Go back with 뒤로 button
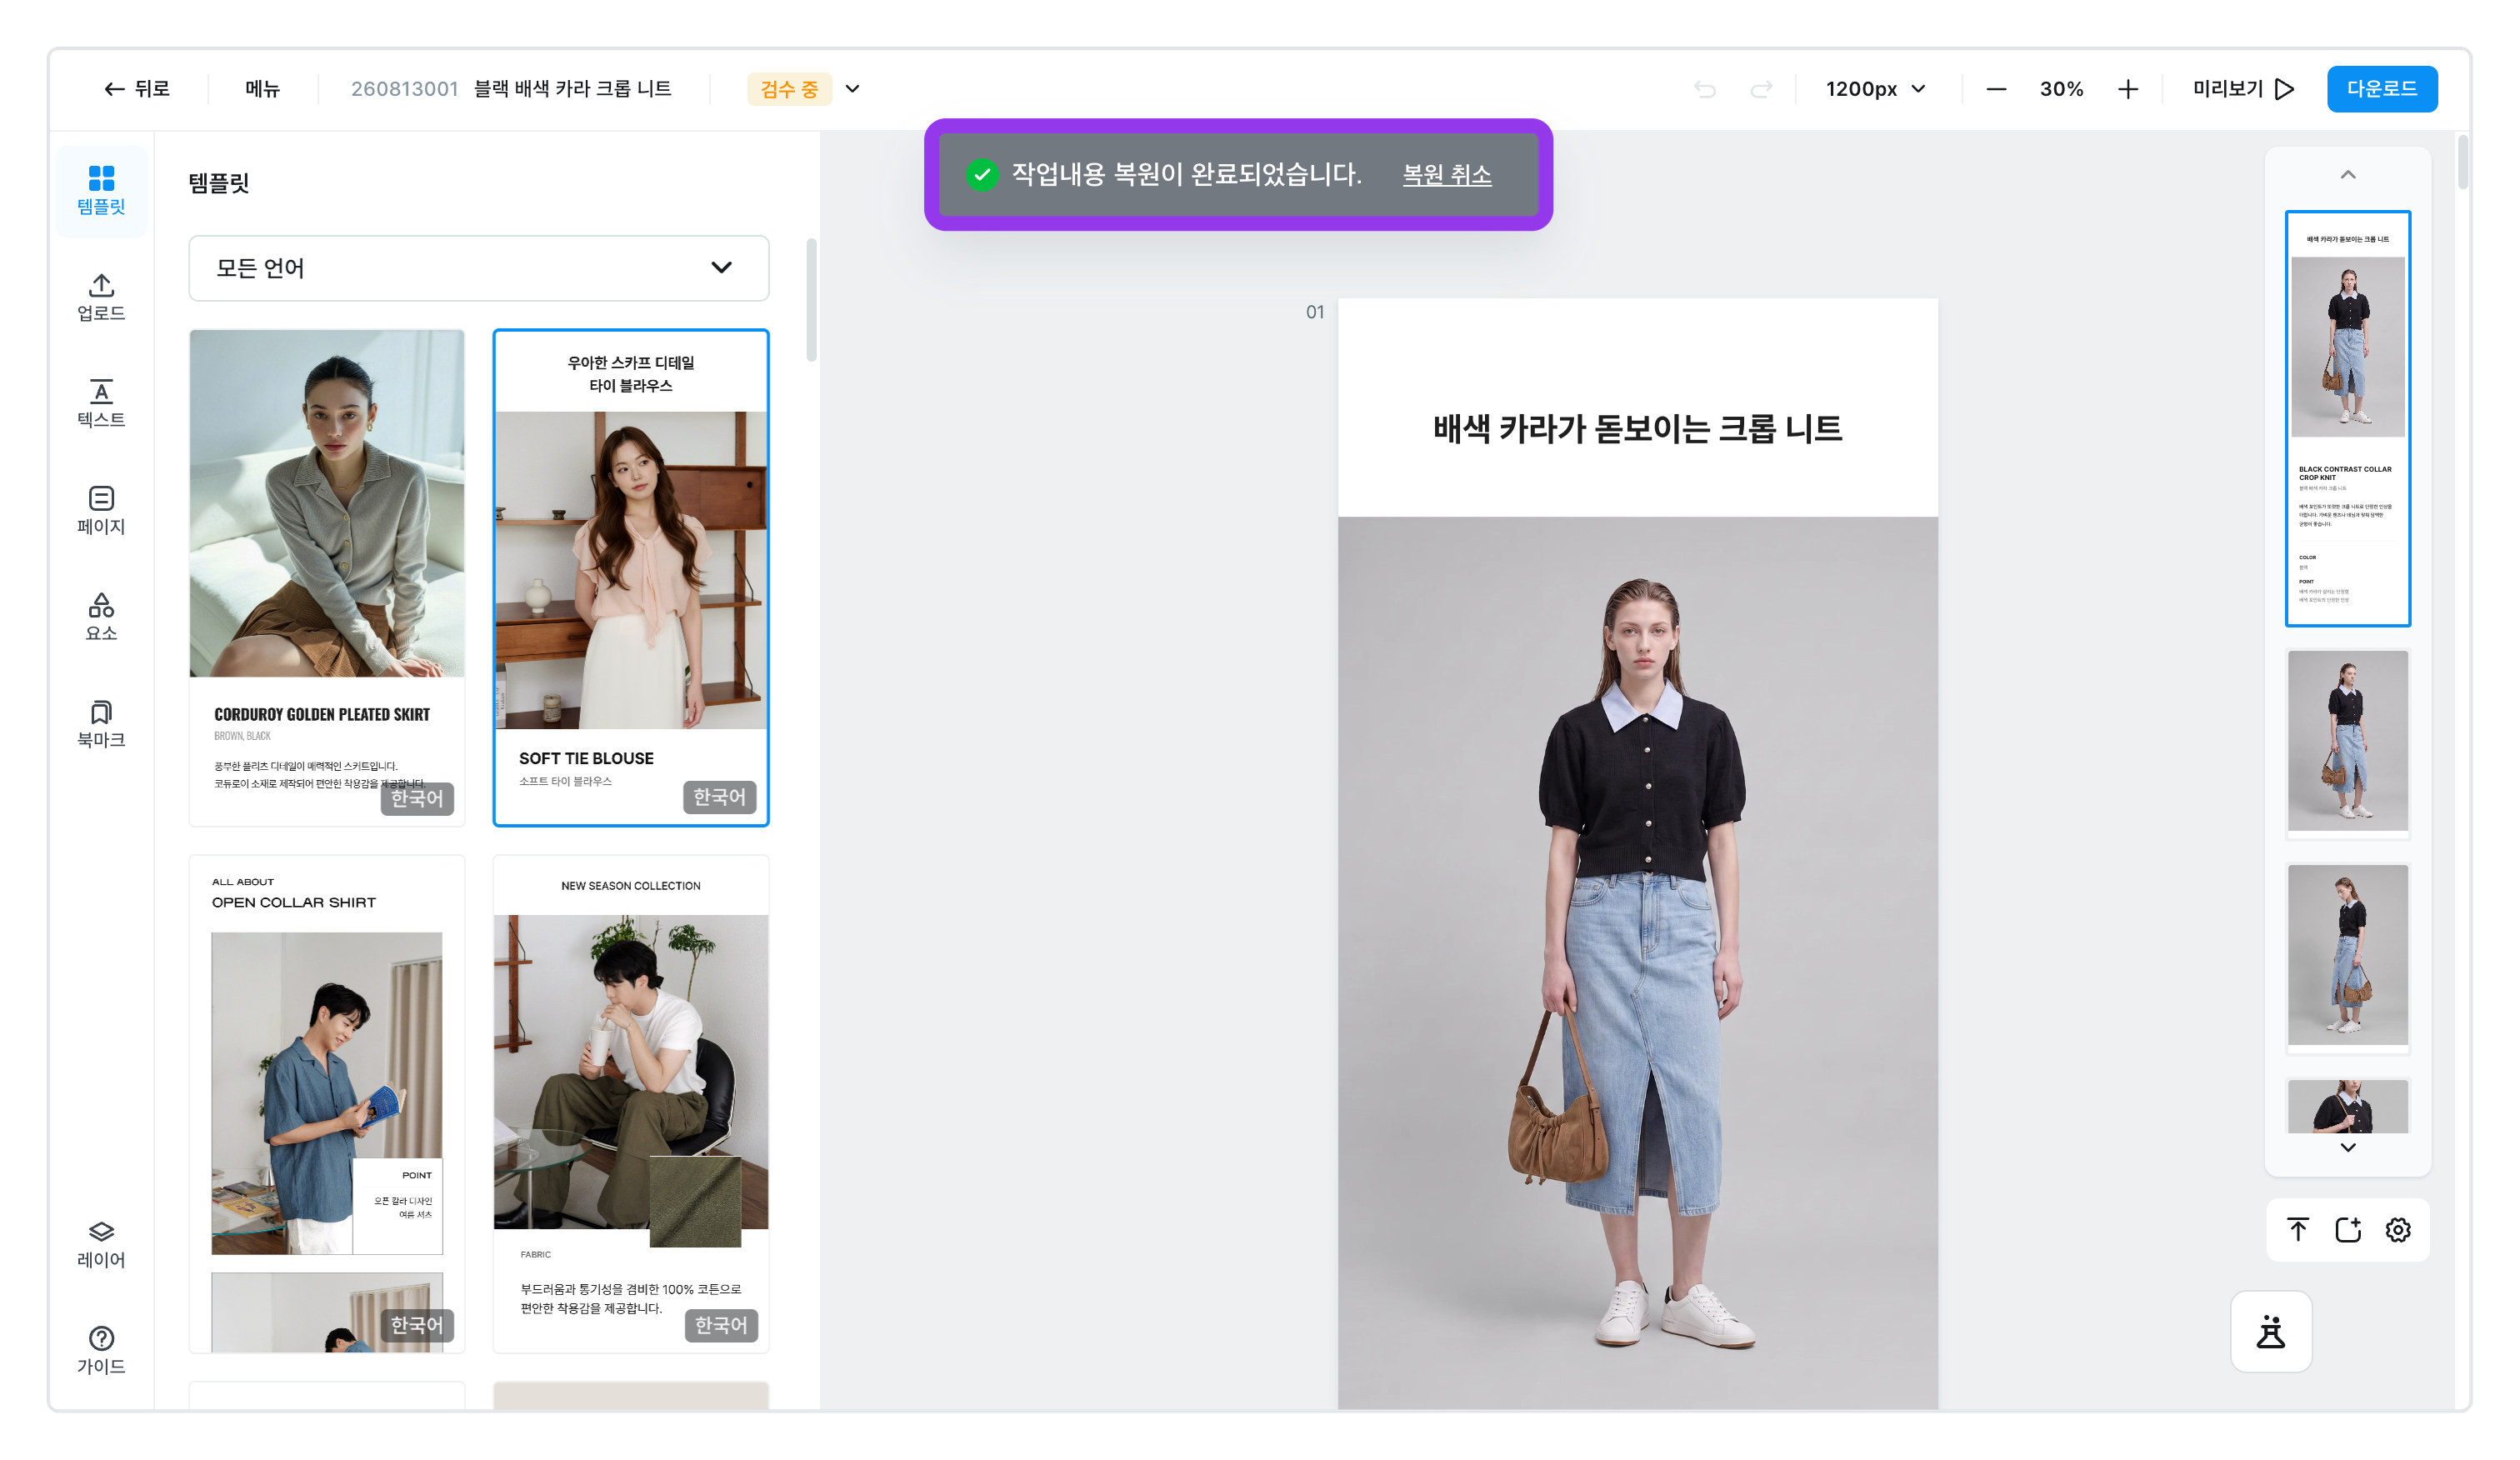The image size is (2520, 1460). click(x=137, y=89)
